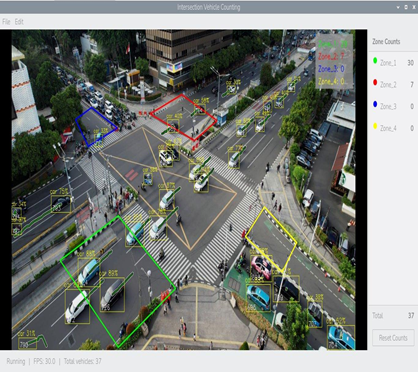Click the yellow Zone_4 color dot
Image resolution: width=418 pixels, height=372 pixels.
pyautogui.click(x=375, y=126)
